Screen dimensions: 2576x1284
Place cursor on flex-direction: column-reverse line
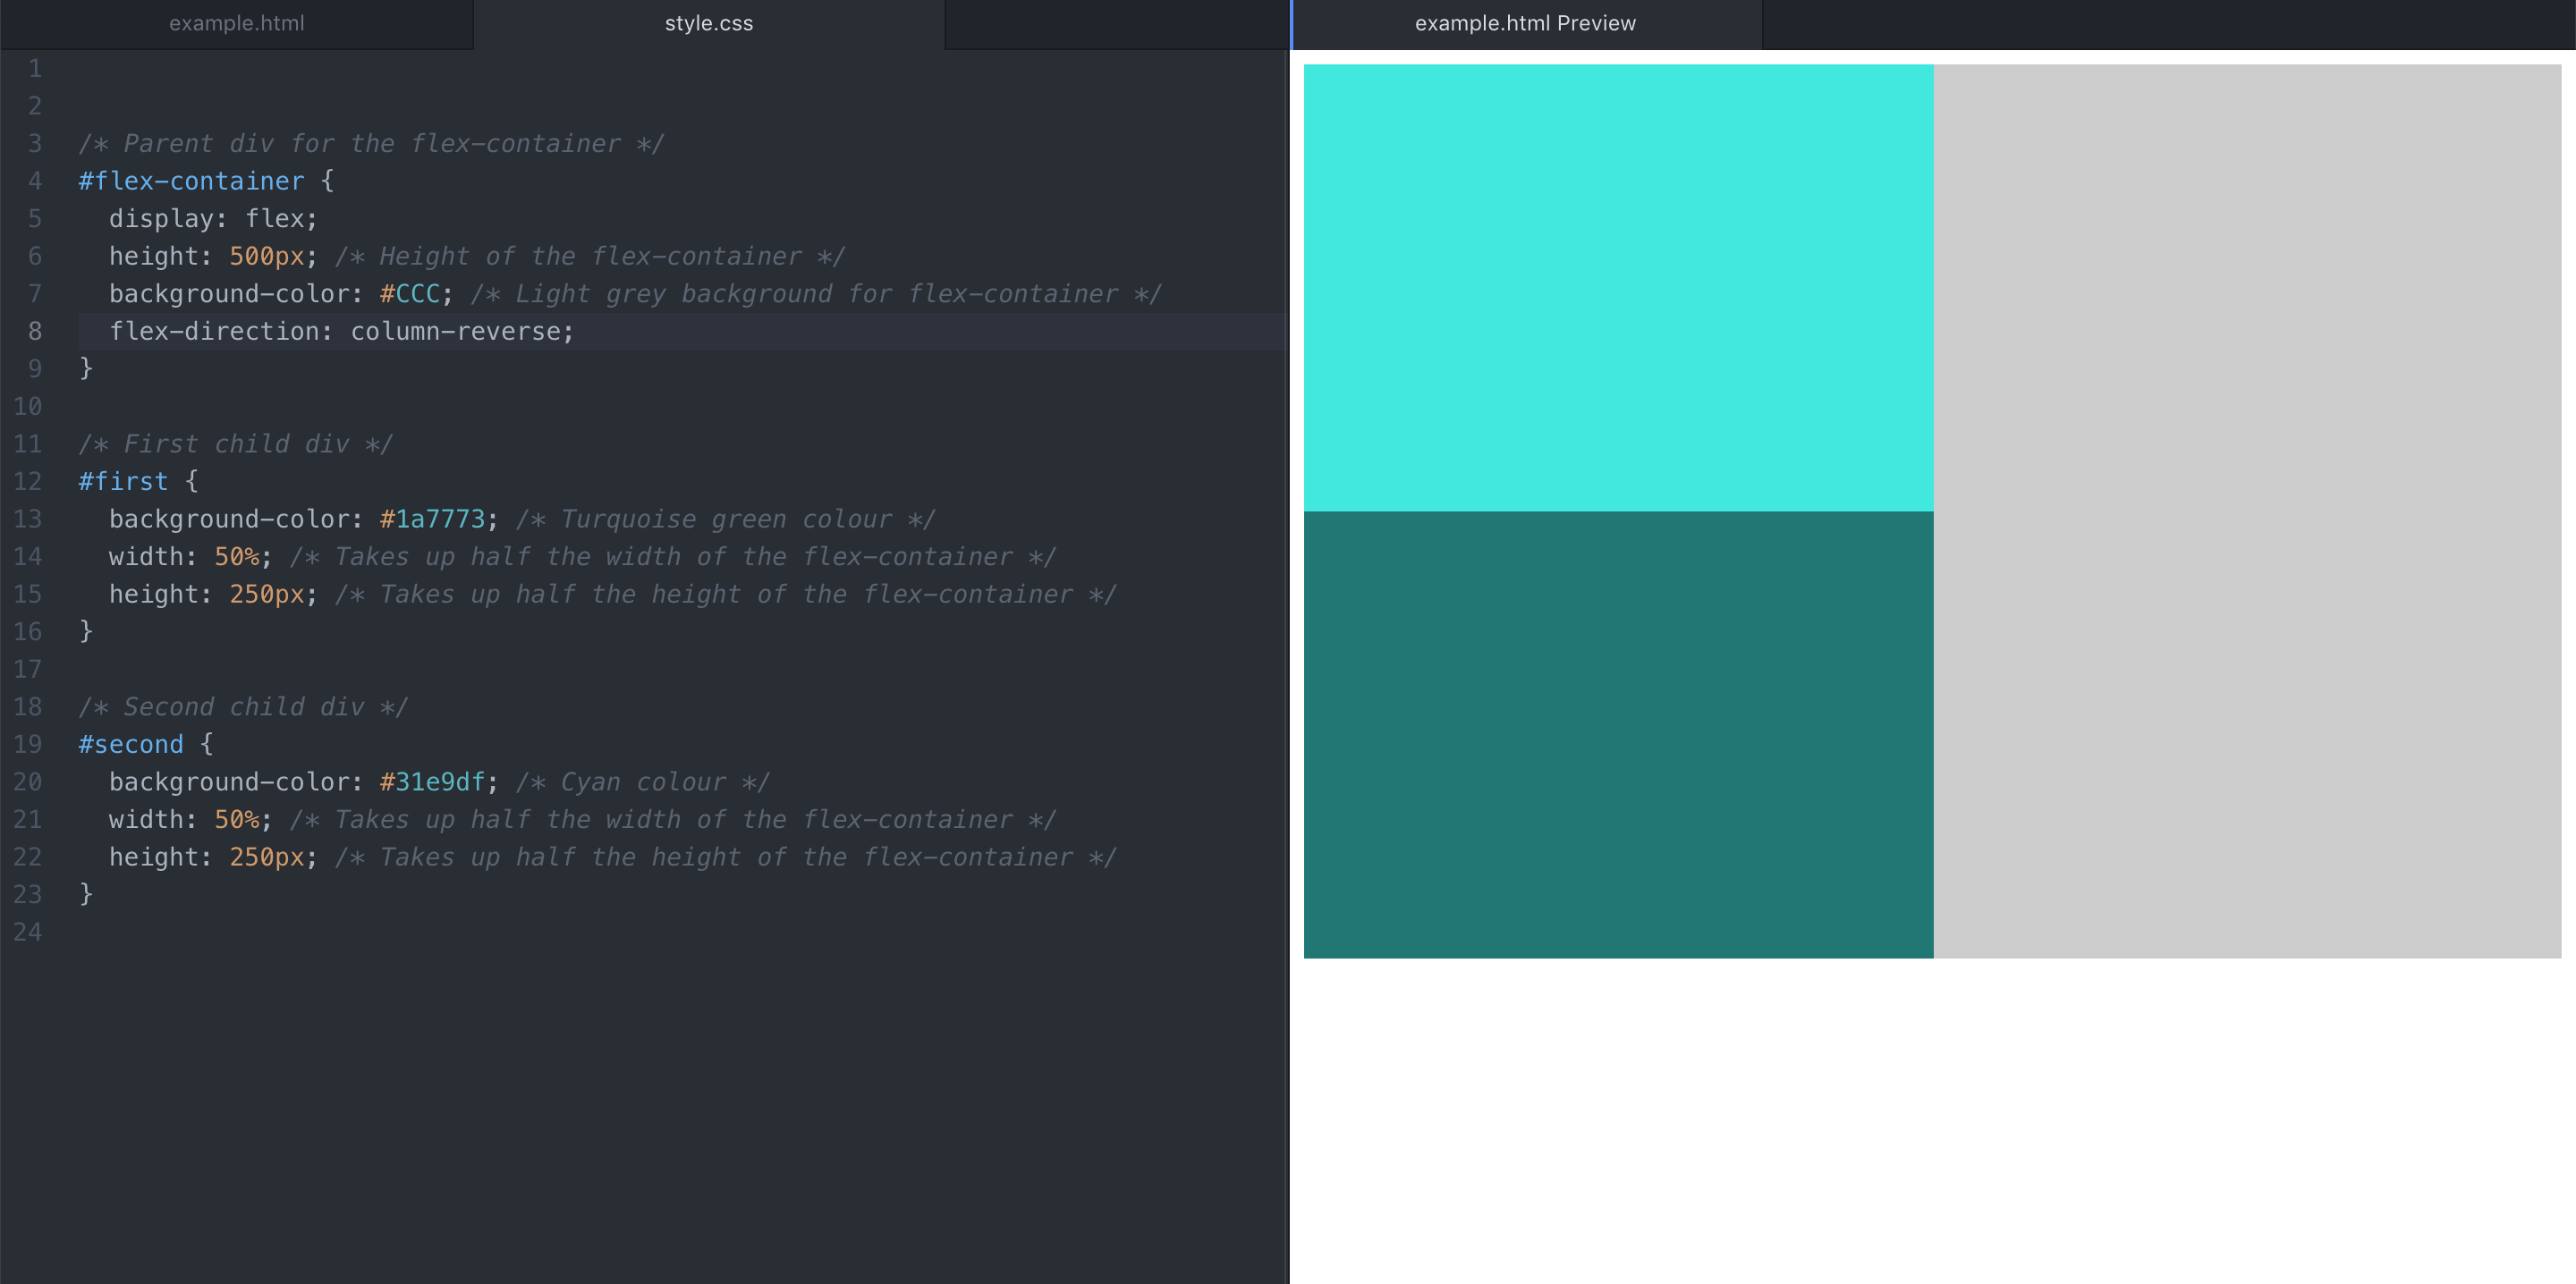coord(341,331)
